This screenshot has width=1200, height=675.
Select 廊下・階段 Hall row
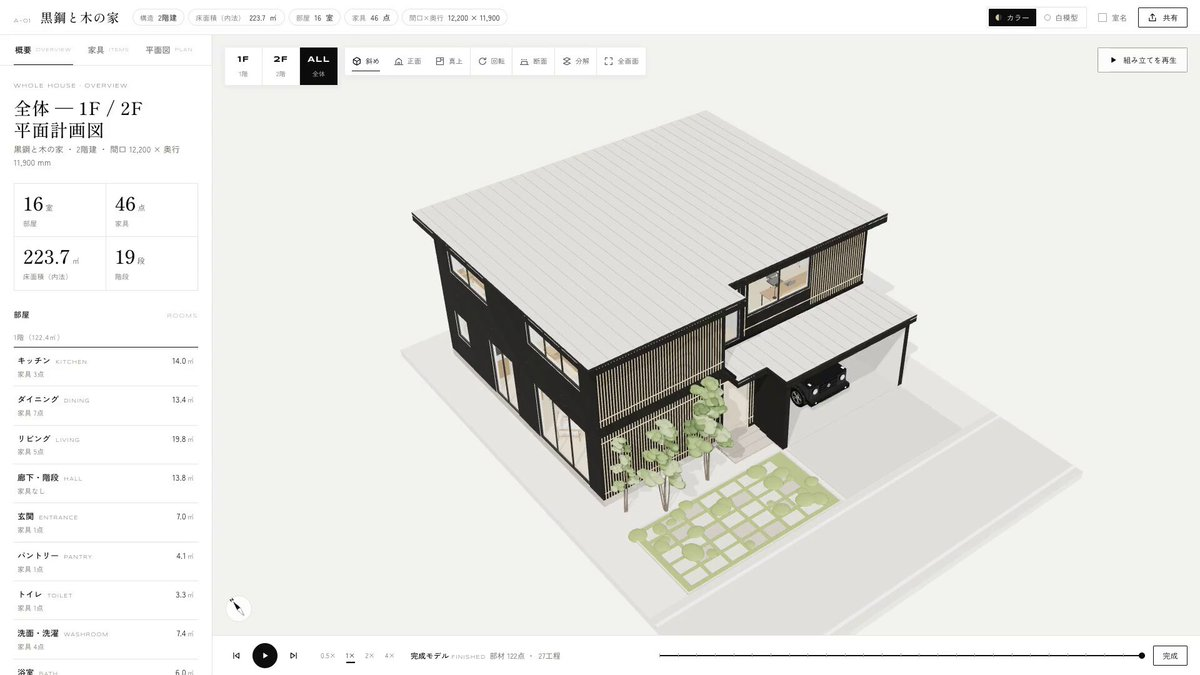tap(106, 484)
